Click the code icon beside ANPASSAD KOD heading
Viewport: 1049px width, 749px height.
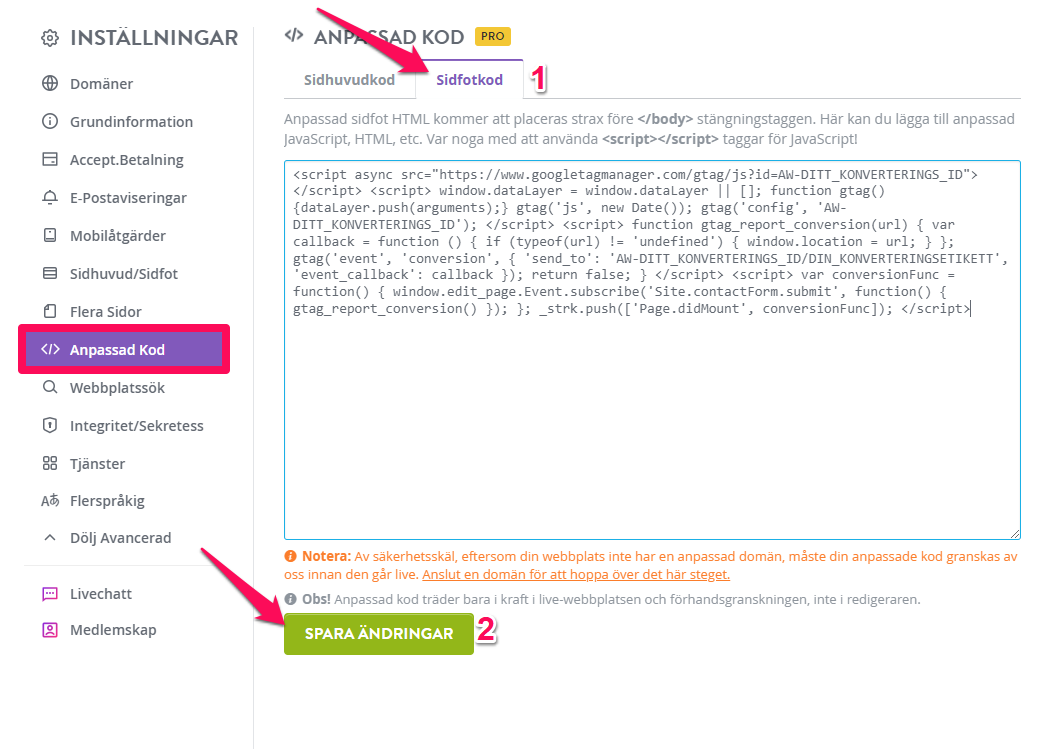(x=294, y=35)
